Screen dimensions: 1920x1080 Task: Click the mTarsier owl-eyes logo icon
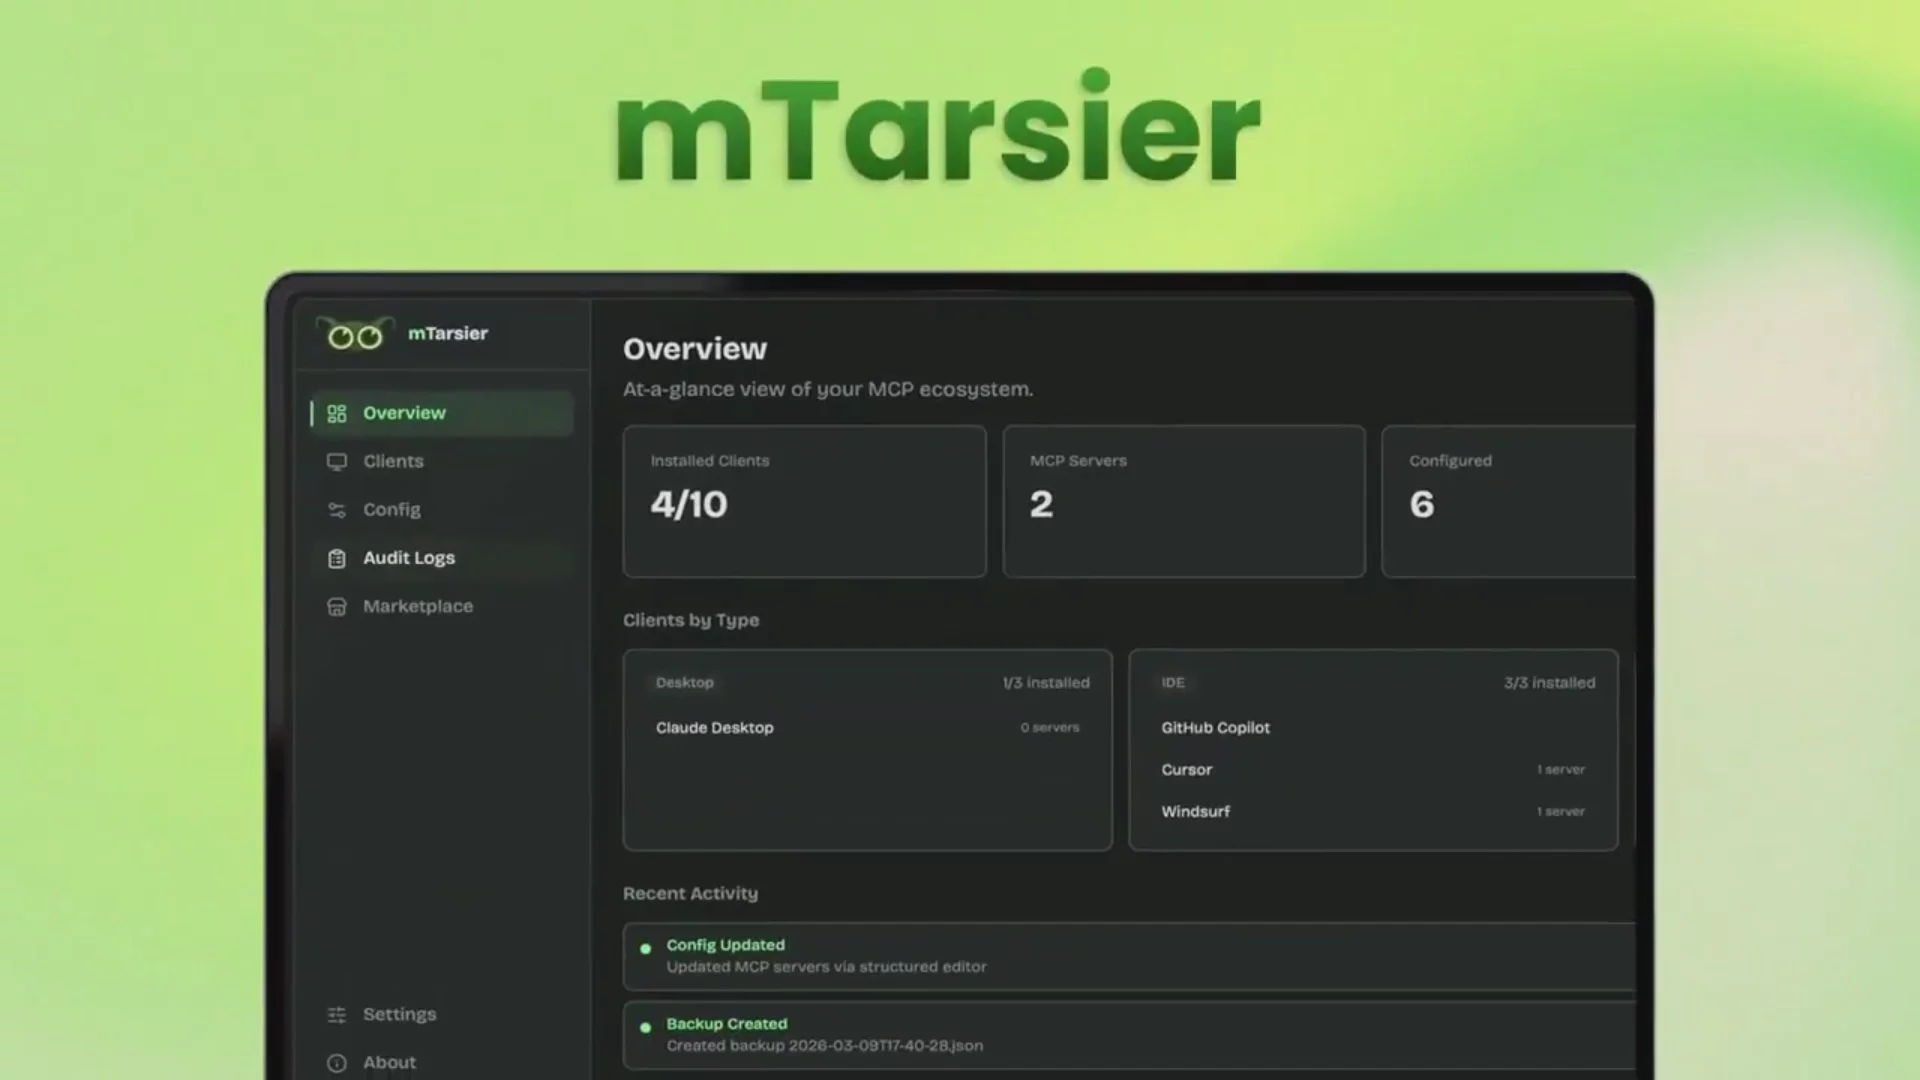(355, 334)
